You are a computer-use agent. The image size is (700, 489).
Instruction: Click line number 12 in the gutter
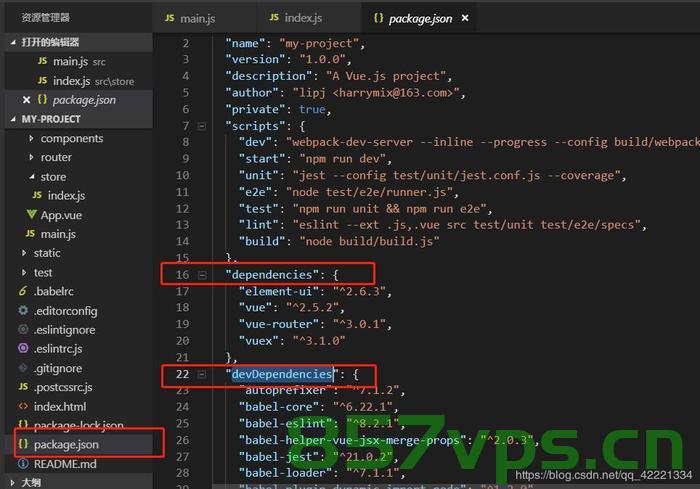pos(182,209)
